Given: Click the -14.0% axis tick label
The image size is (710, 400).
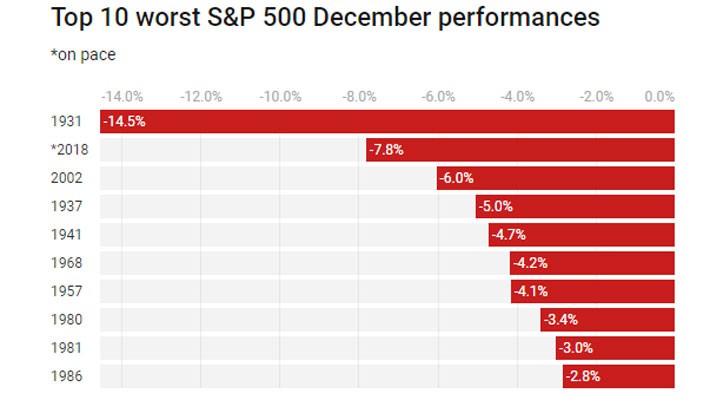Looking at the screenshot, I should click(x=122, y=97).
